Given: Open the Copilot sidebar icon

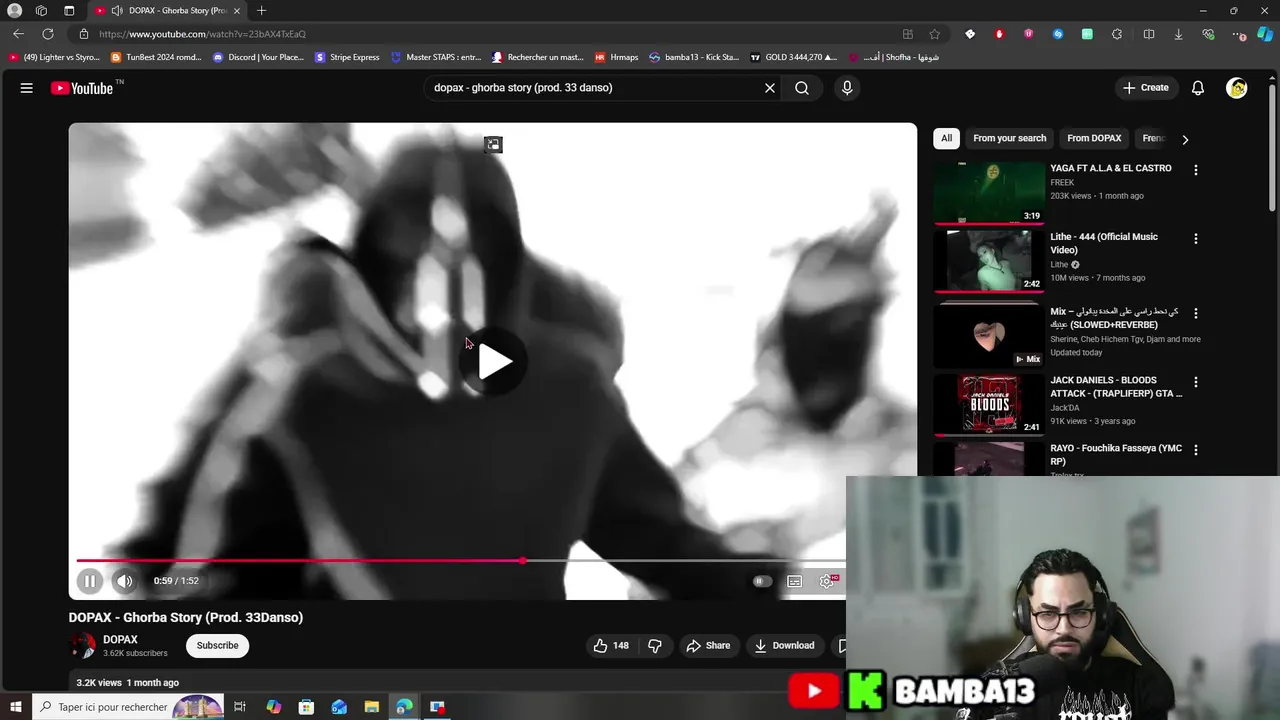Looking at the screenshot, I should (x=1265, y=34).
